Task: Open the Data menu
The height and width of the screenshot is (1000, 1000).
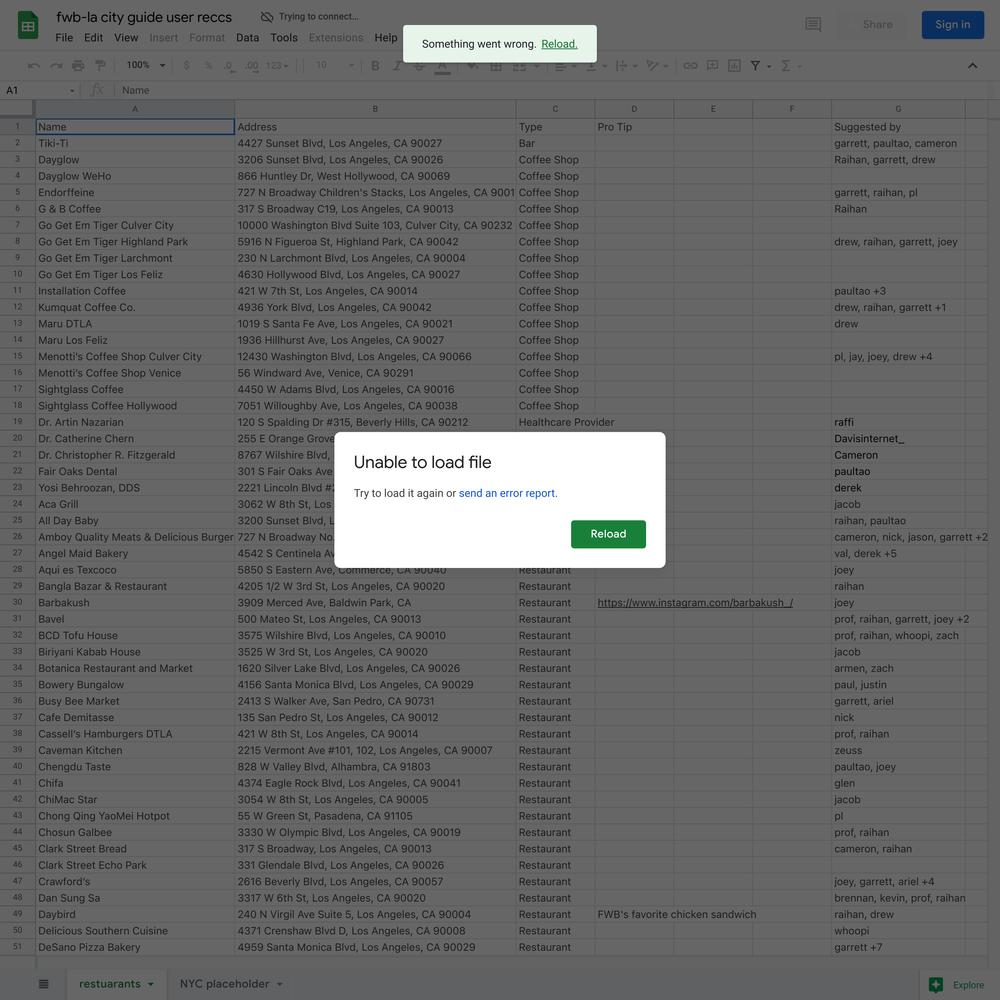Action: tap(247, 38)
